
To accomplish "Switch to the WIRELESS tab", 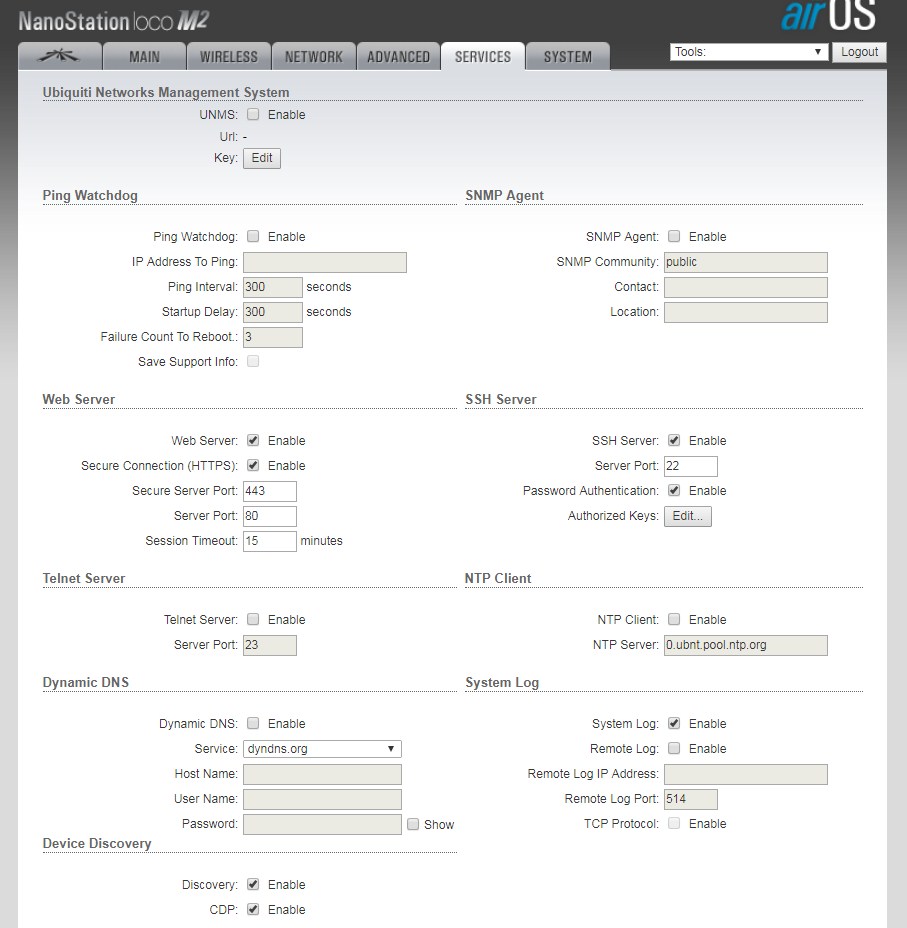I will point(229,57).
